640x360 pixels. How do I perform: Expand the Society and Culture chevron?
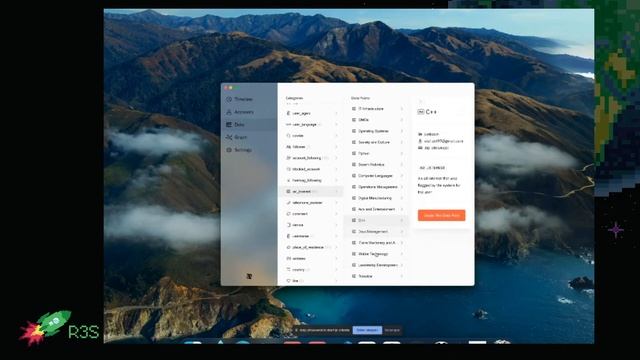pos(402,142)
